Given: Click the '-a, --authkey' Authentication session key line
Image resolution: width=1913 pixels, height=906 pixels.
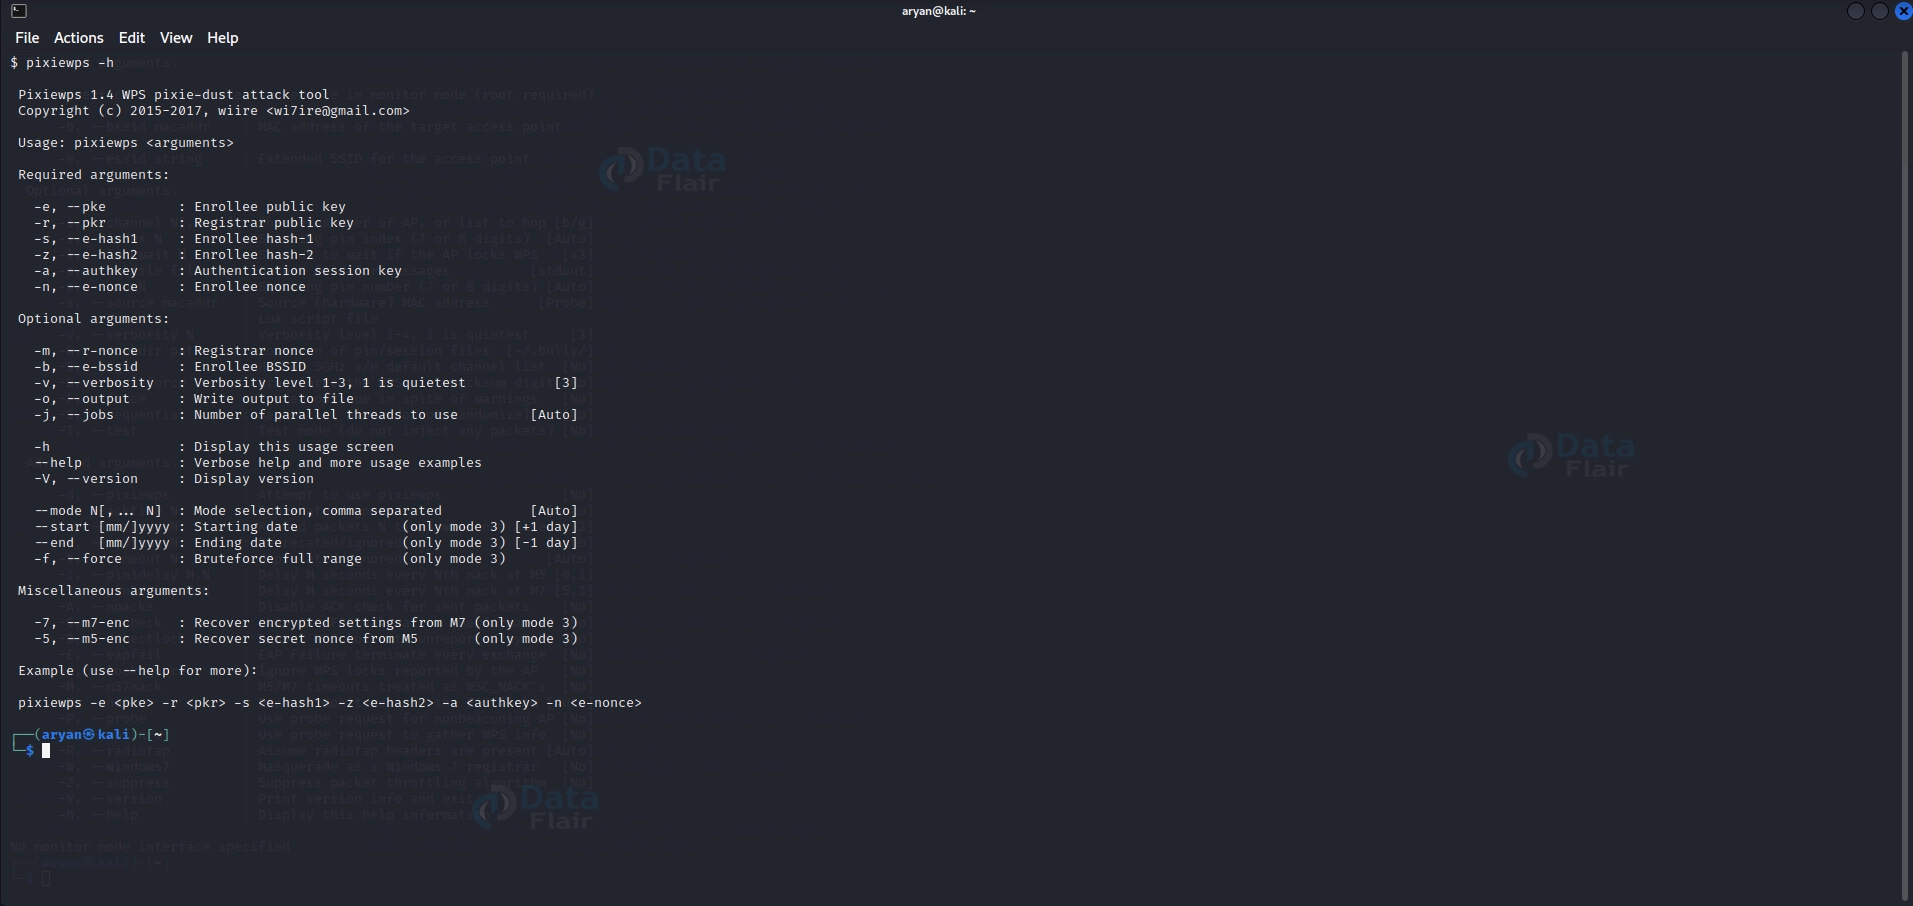Looking at the screenshot, I should pyautogui.click(x=218, y=271).
